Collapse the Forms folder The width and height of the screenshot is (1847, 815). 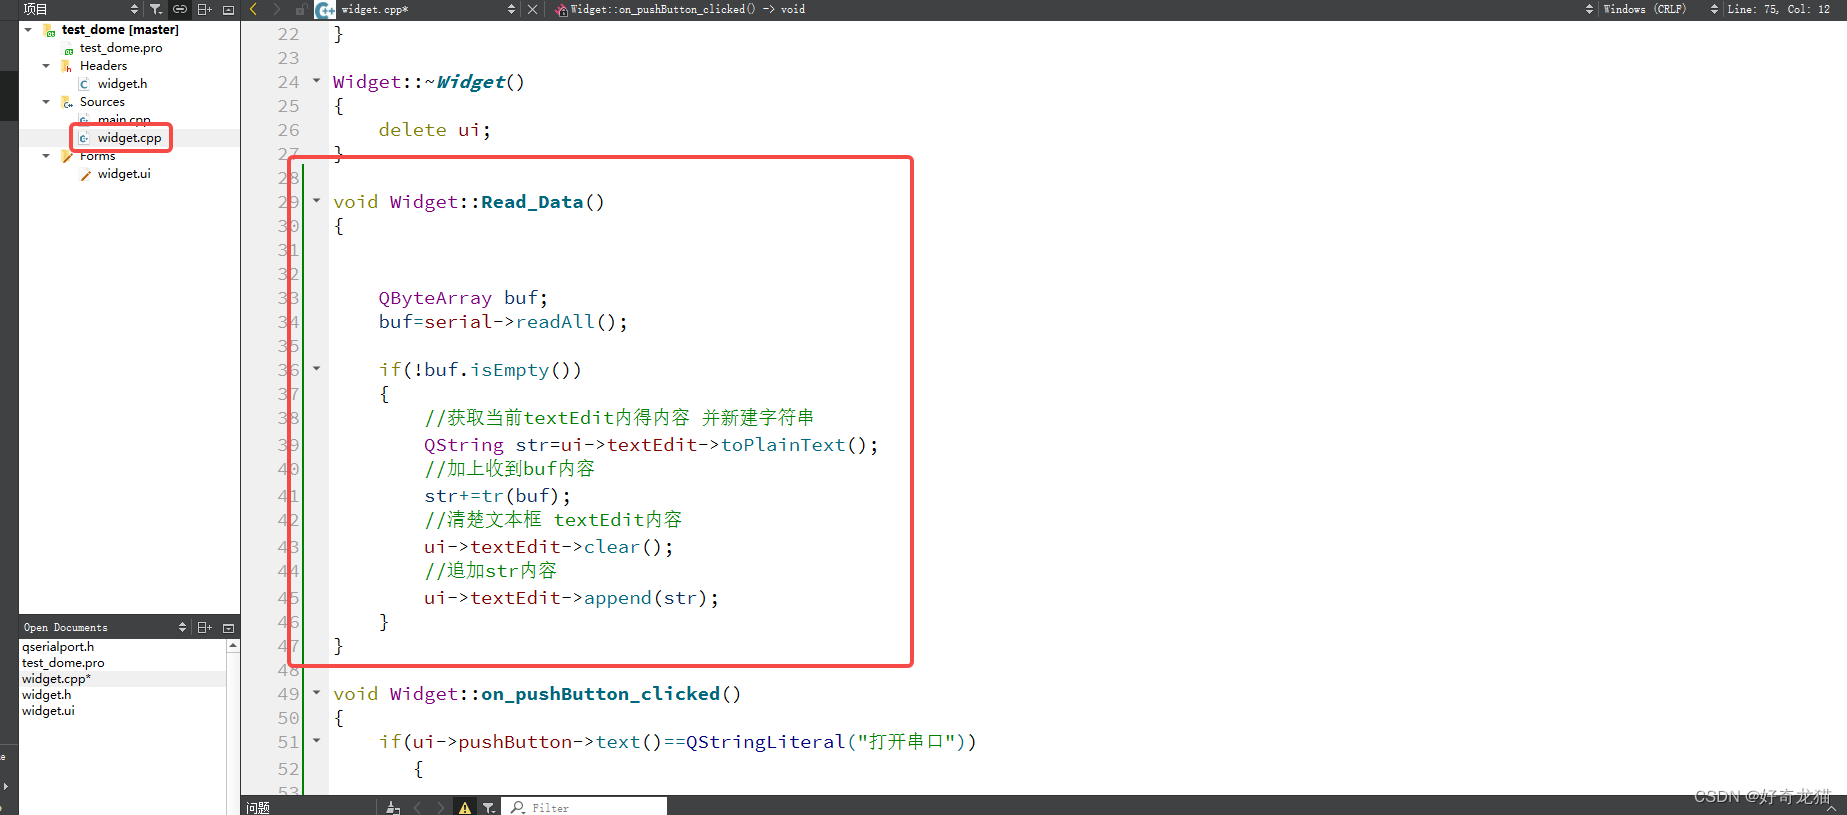pyautogui.click(x=46, y=156)
